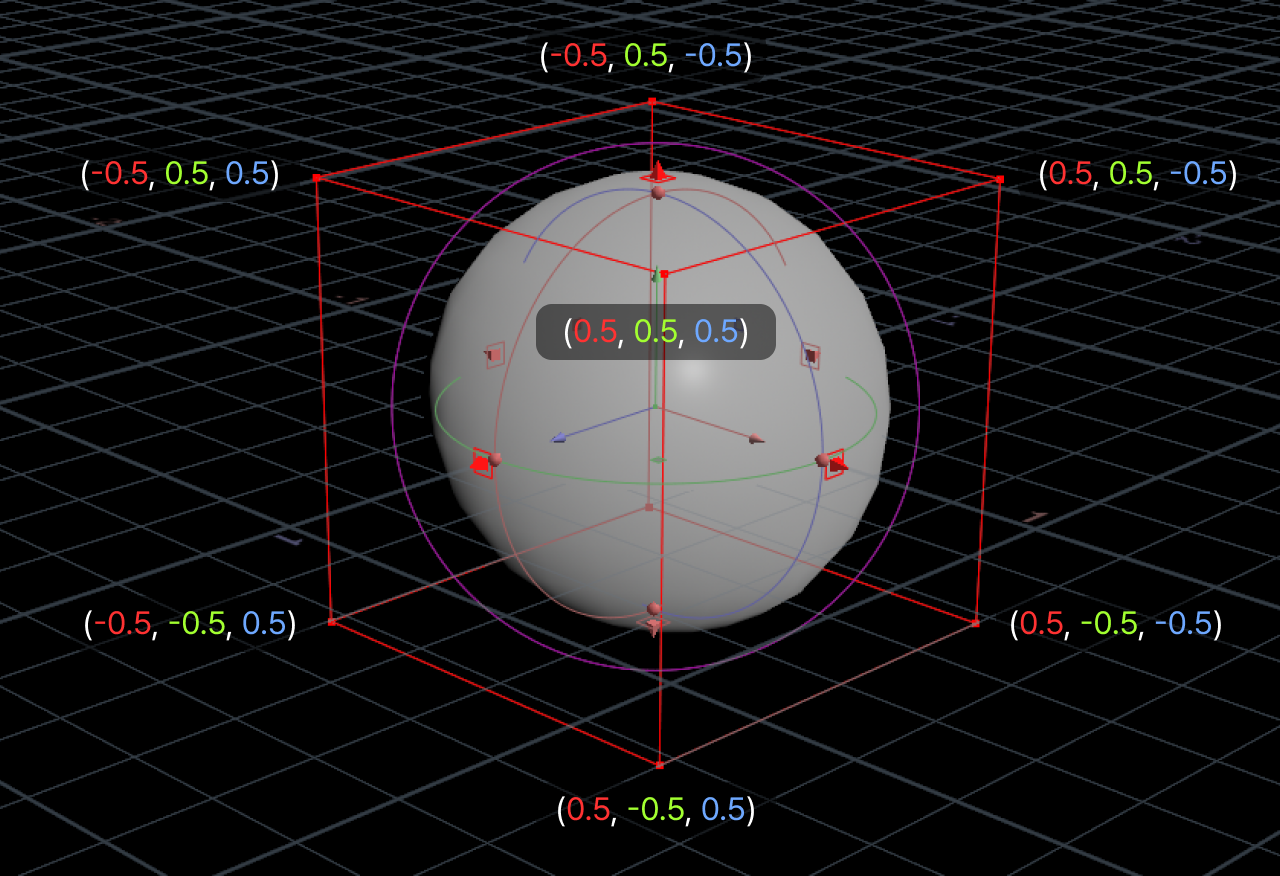Click the label text (0.5, -0.5, 0.5)
Screen dimensions: 1280x876
click(656, 810)
